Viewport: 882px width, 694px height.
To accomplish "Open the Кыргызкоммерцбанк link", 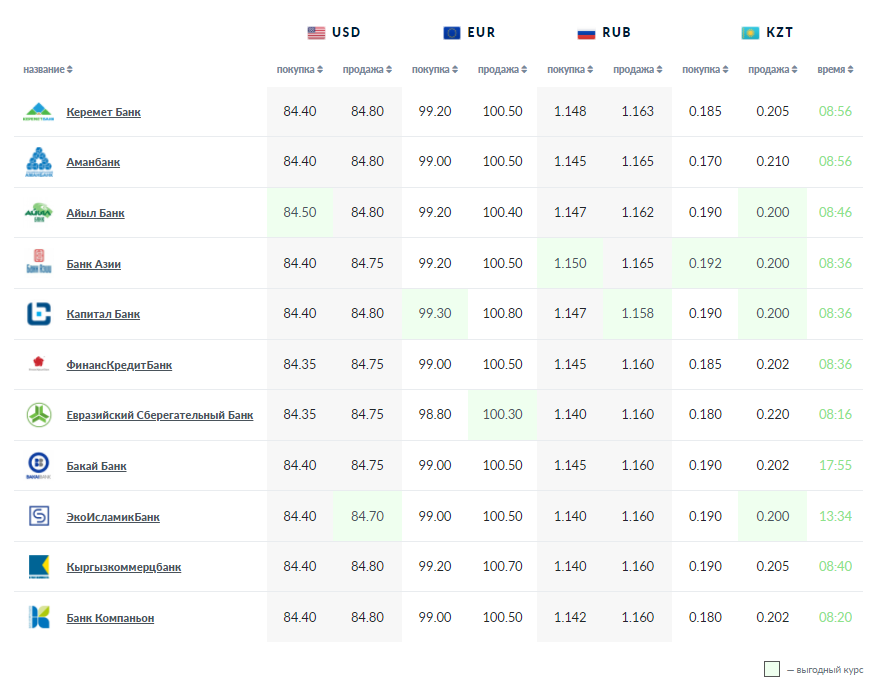I will (123, 567).
